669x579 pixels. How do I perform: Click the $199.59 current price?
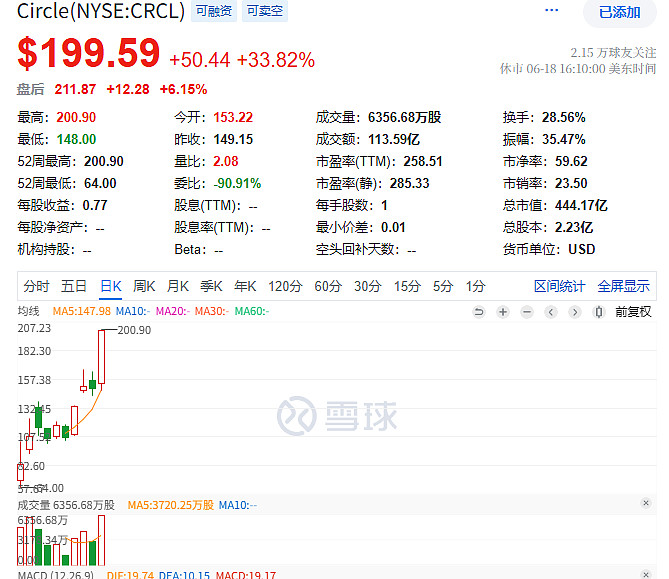tap(88, 52)
